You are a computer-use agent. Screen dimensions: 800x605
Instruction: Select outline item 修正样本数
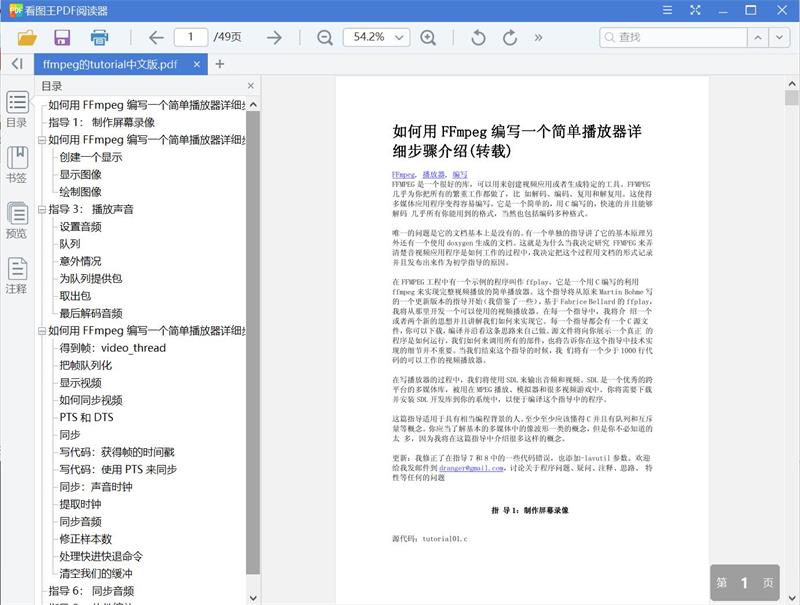tap(86, 539)
